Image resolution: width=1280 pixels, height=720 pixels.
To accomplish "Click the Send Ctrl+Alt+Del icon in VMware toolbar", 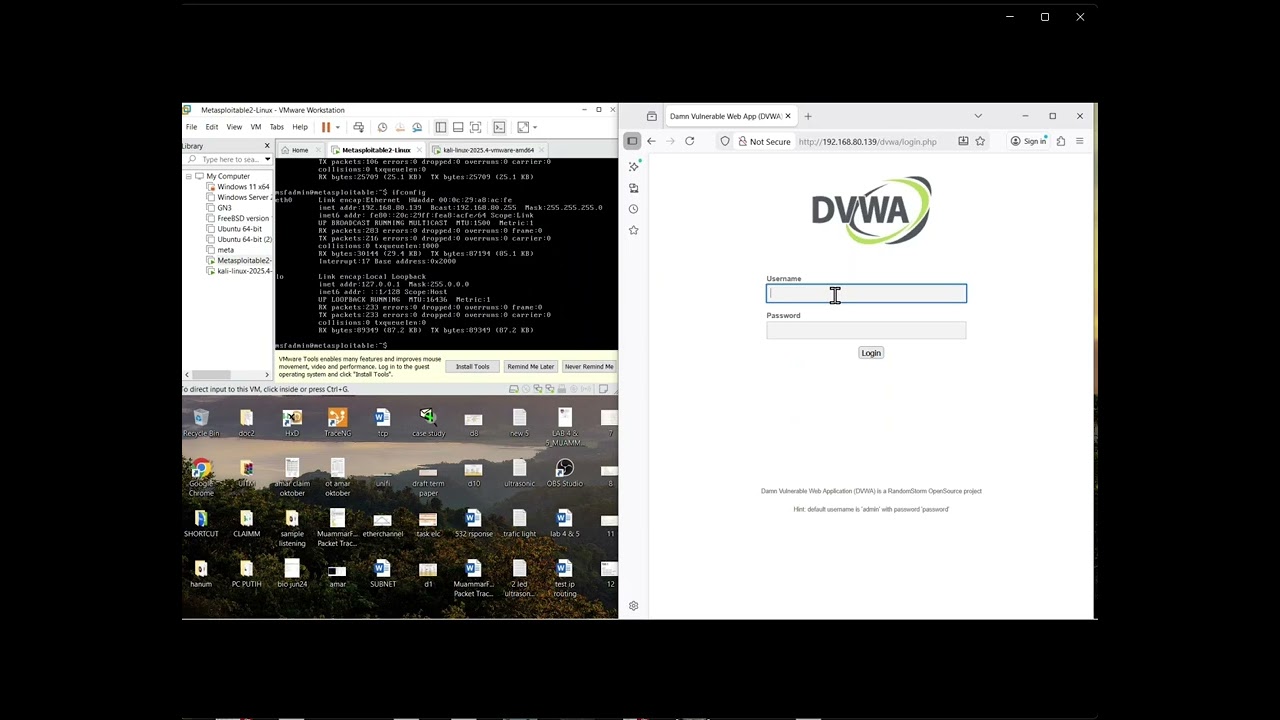I will click(x=358, y=127).
